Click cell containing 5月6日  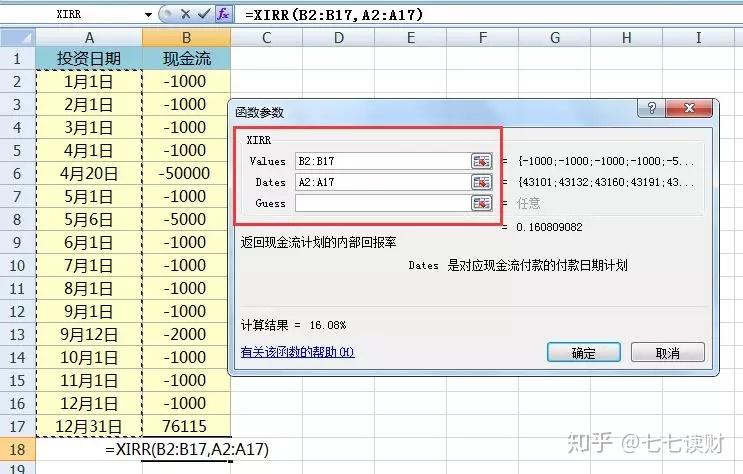pos(89,219)
